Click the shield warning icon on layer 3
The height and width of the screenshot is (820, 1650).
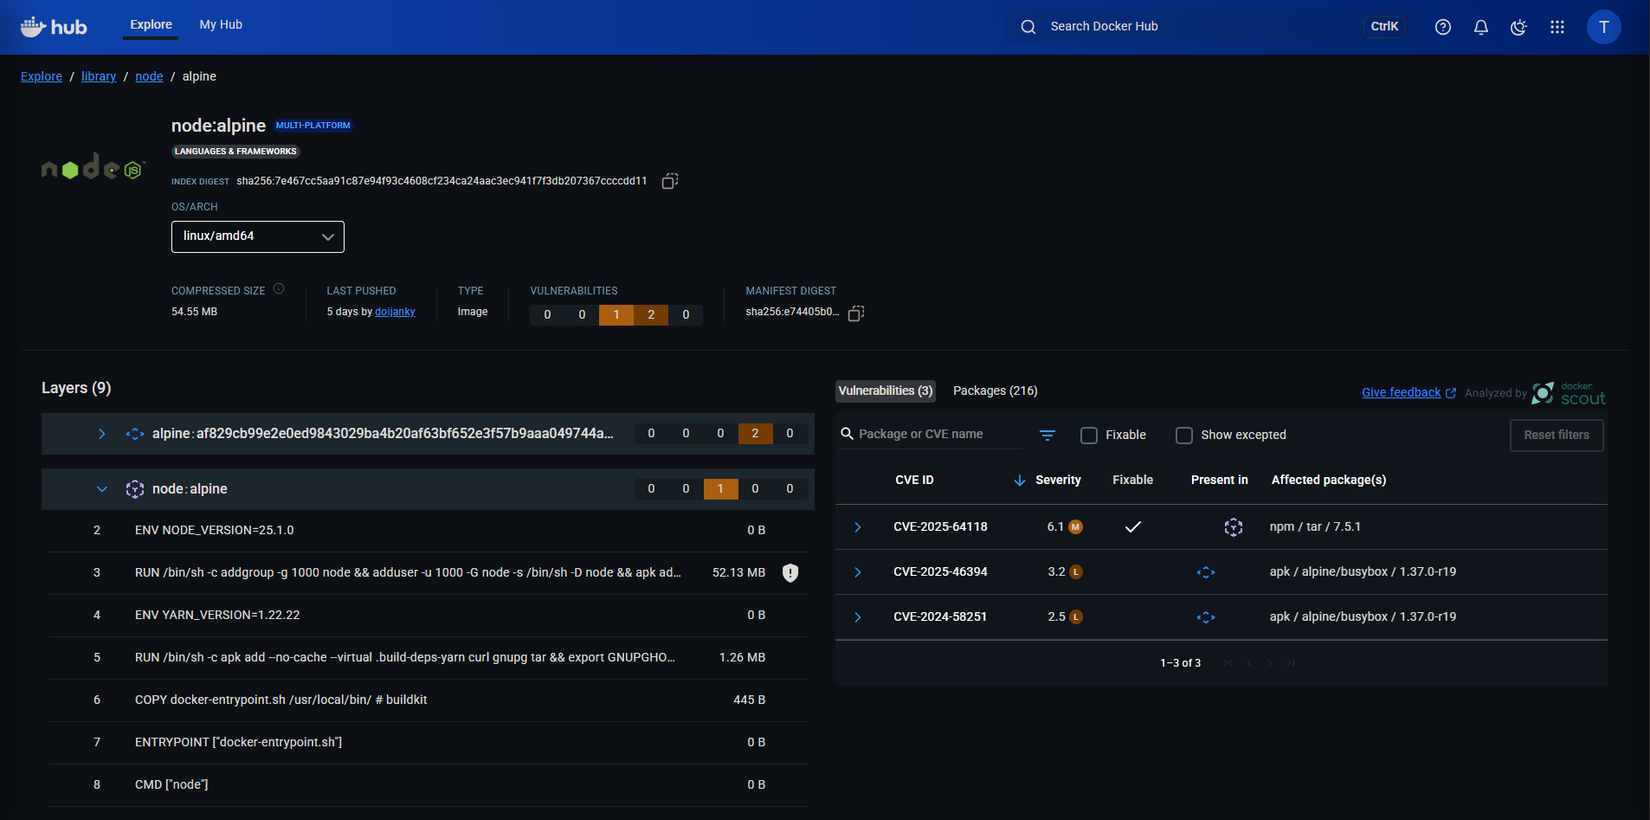[790, 573]
